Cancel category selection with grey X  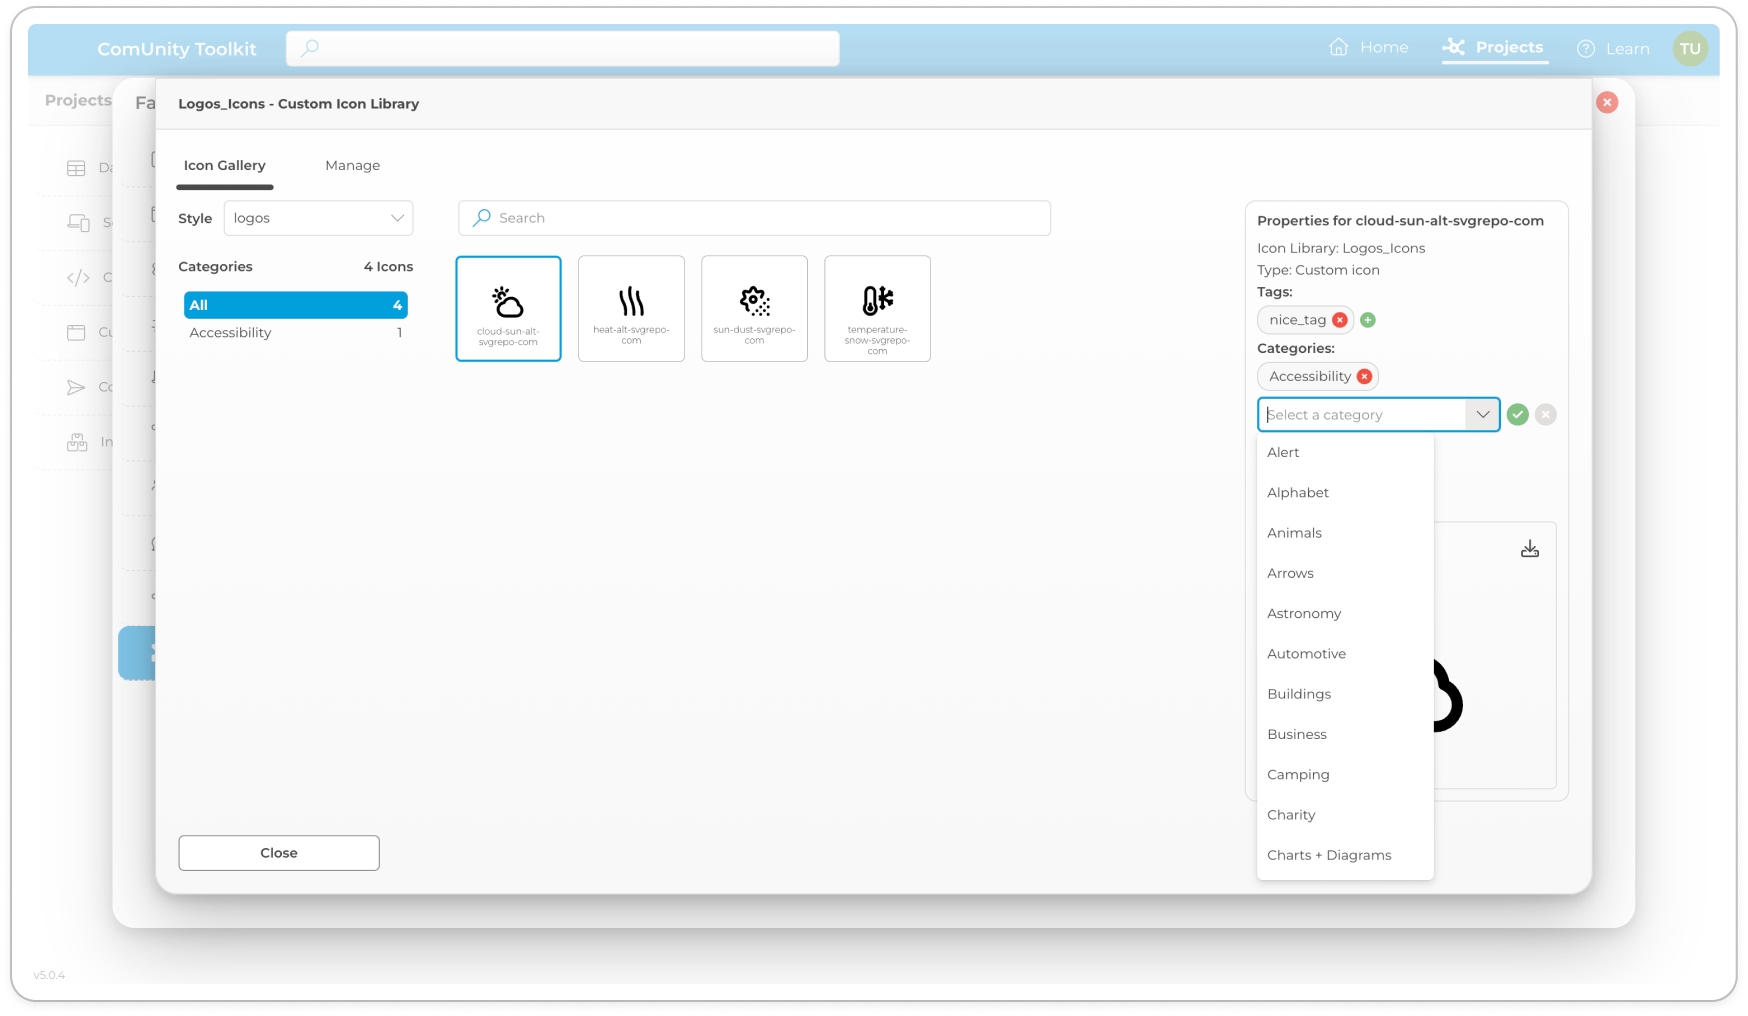tap(1545, 415)
